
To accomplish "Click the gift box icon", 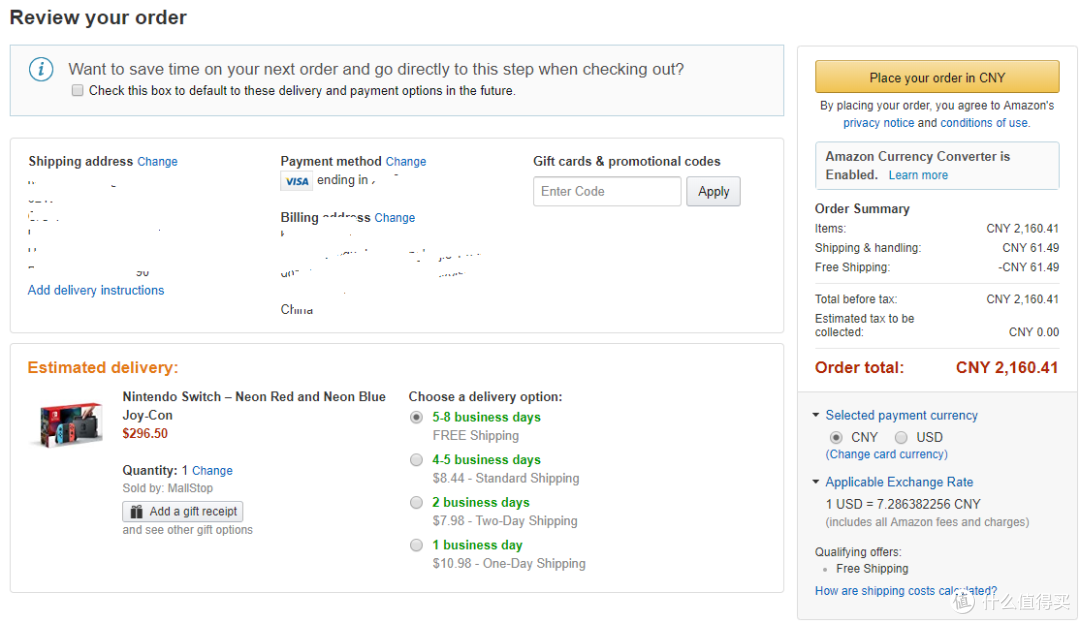I will pos(136,512).
